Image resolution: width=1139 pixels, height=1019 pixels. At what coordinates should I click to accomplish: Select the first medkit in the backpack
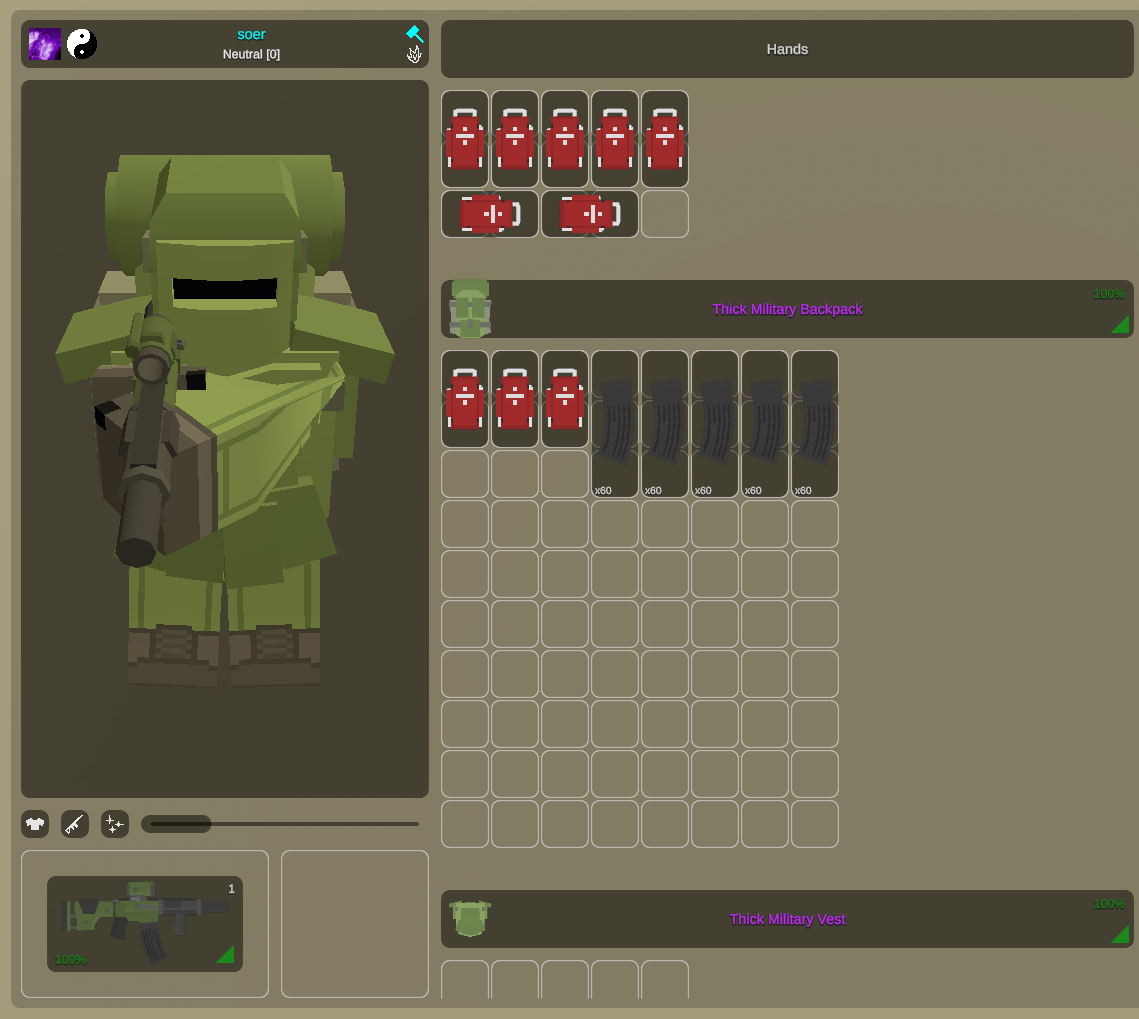click(465, 399)
